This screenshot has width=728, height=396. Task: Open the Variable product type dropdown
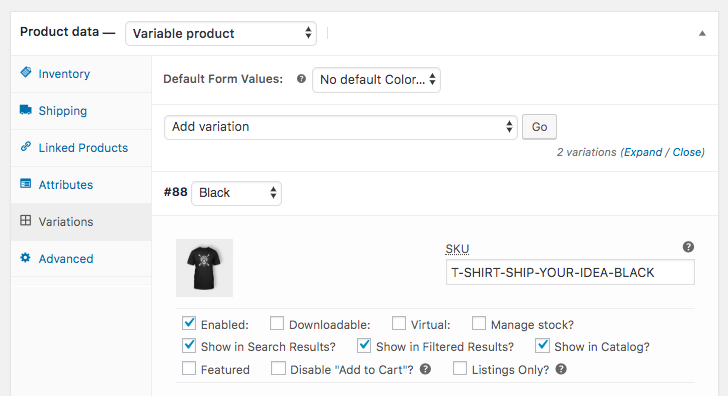tap(221, 33)
